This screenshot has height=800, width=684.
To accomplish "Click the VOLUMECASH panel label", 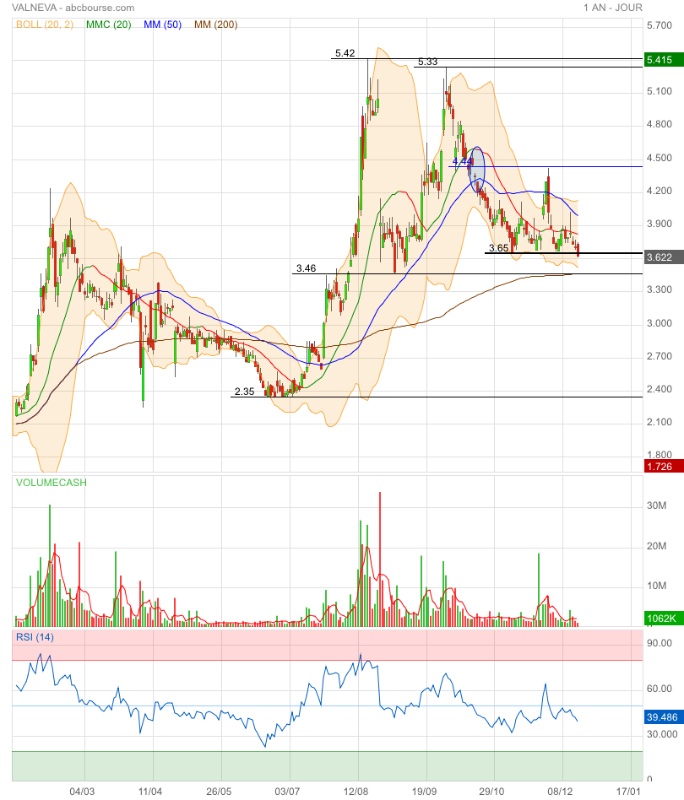I will 51,483.
